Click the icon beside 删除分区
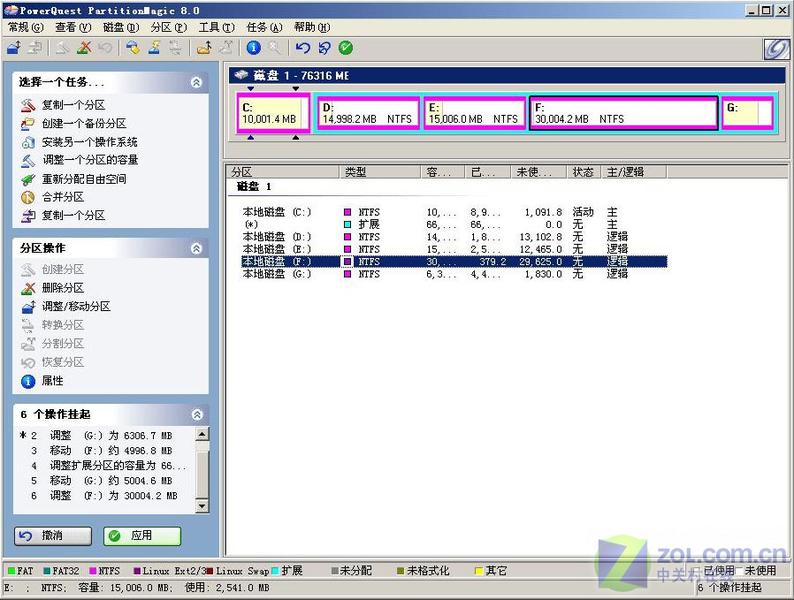The image size is (794, 600). pos(28,288)
